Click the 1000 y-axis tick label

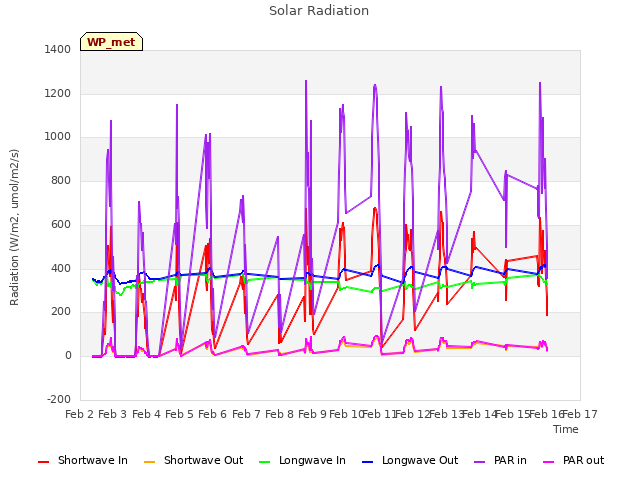(x=58, y=137)
